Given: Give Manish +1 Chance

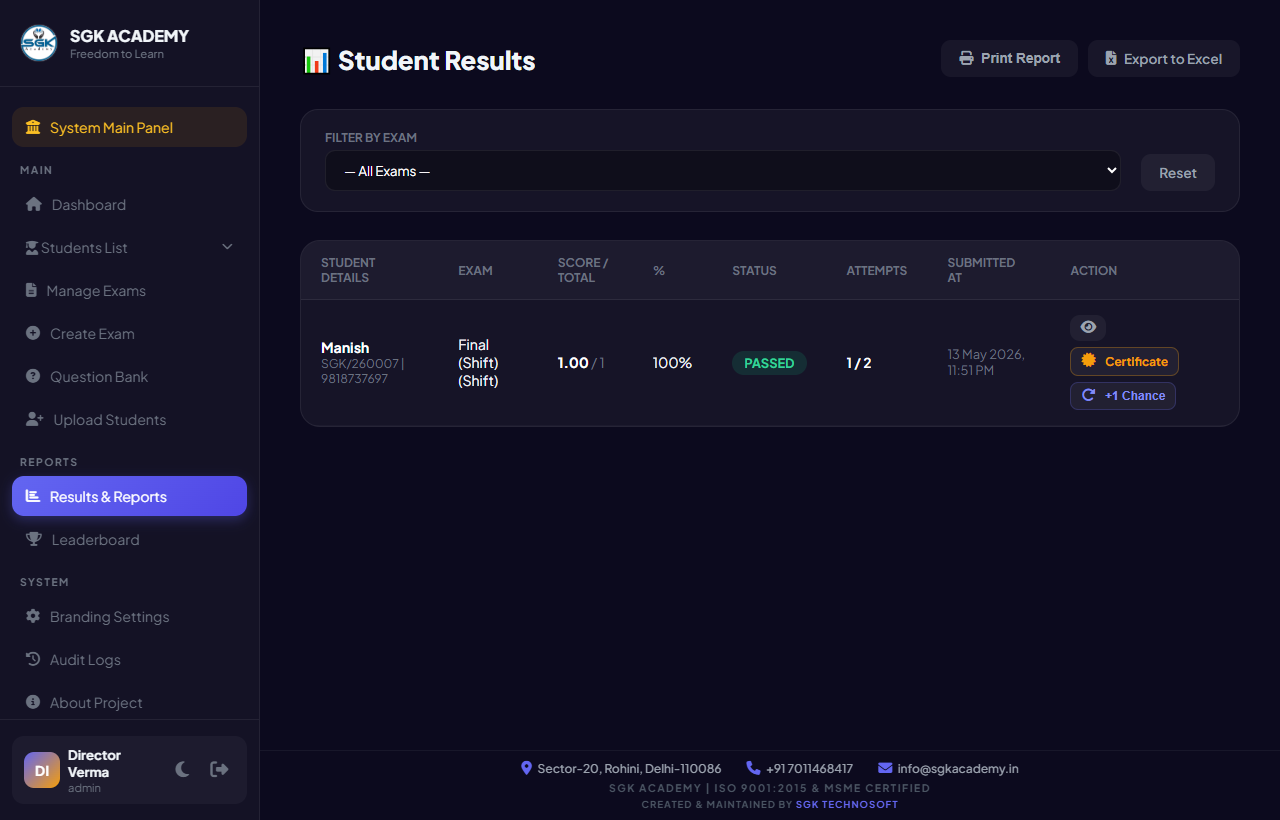Looking at the screenshot, I should (1123, 396).
